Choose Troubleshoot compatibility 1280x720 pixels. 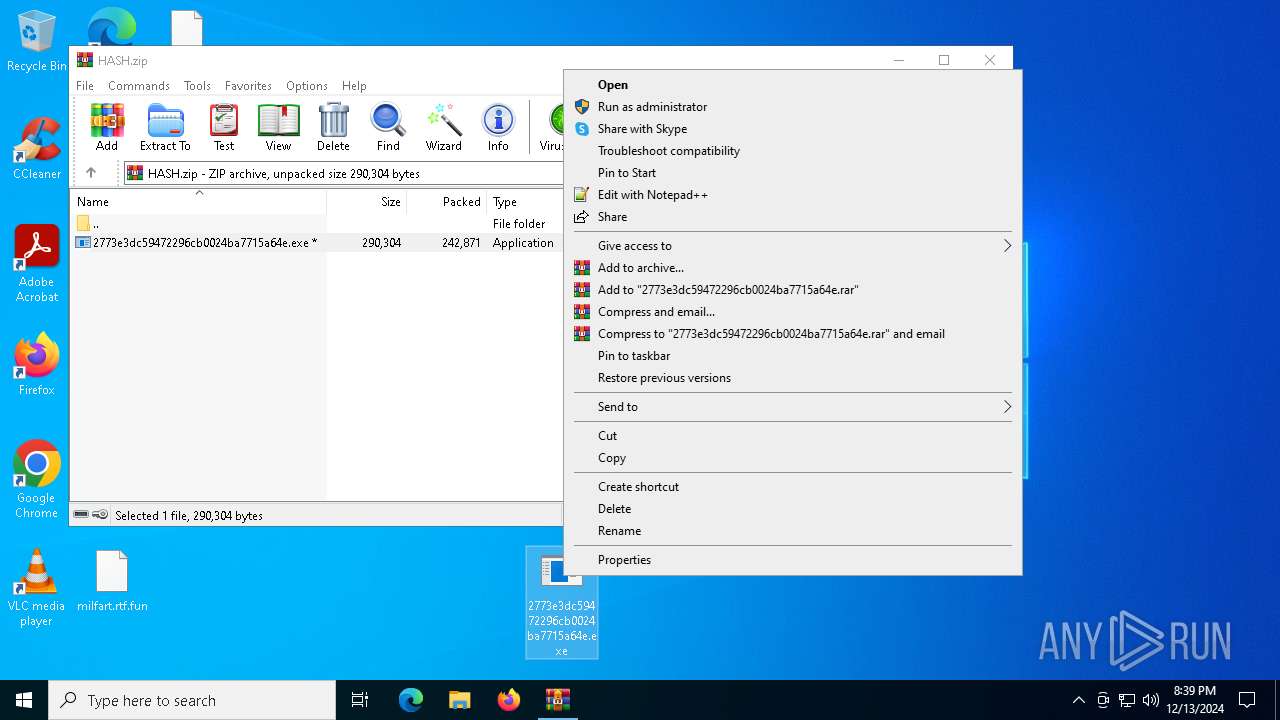click(x=792, y=151)
